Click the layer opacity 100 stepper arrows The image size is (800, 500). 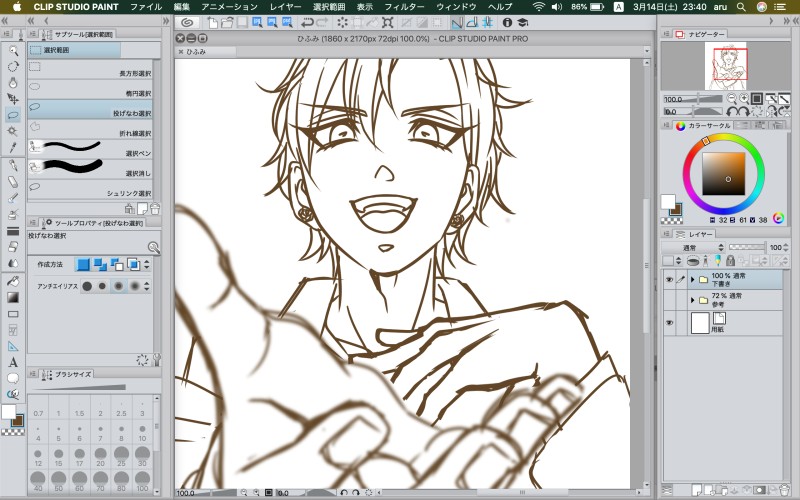pos(785,247)
